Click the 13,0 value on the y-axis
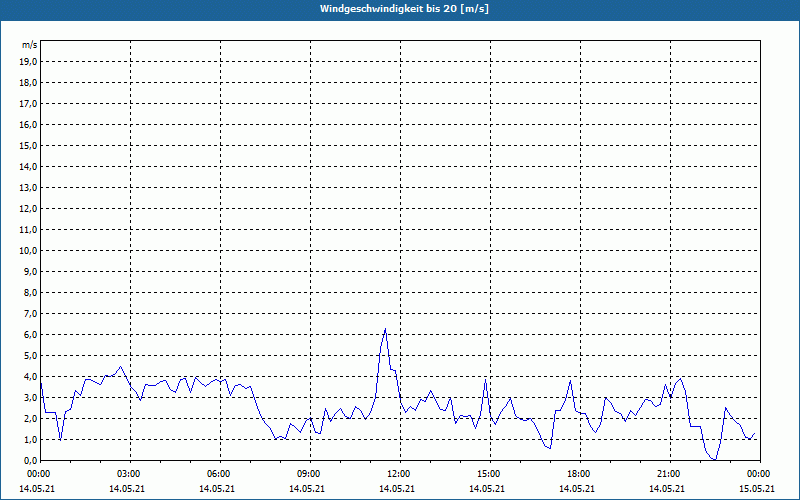800x500 pixels. (x=28, y=188)
